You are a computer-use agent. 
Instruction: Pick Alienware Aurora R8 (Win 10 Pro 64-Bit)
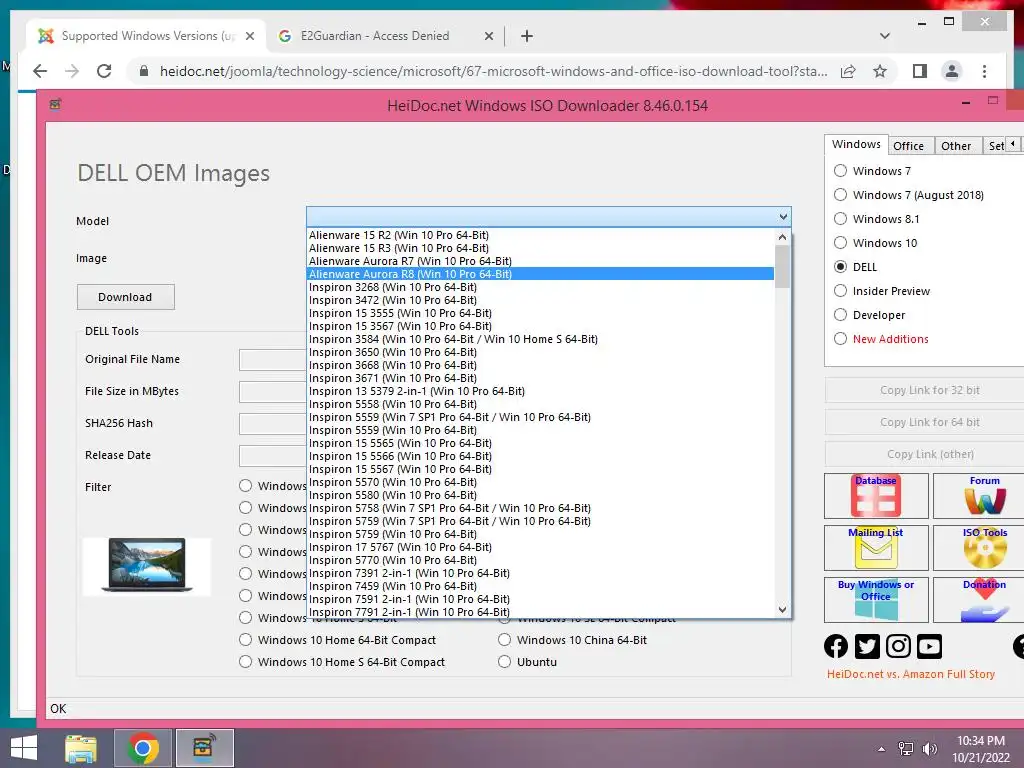pyautogui.click(x=540, y=274)
